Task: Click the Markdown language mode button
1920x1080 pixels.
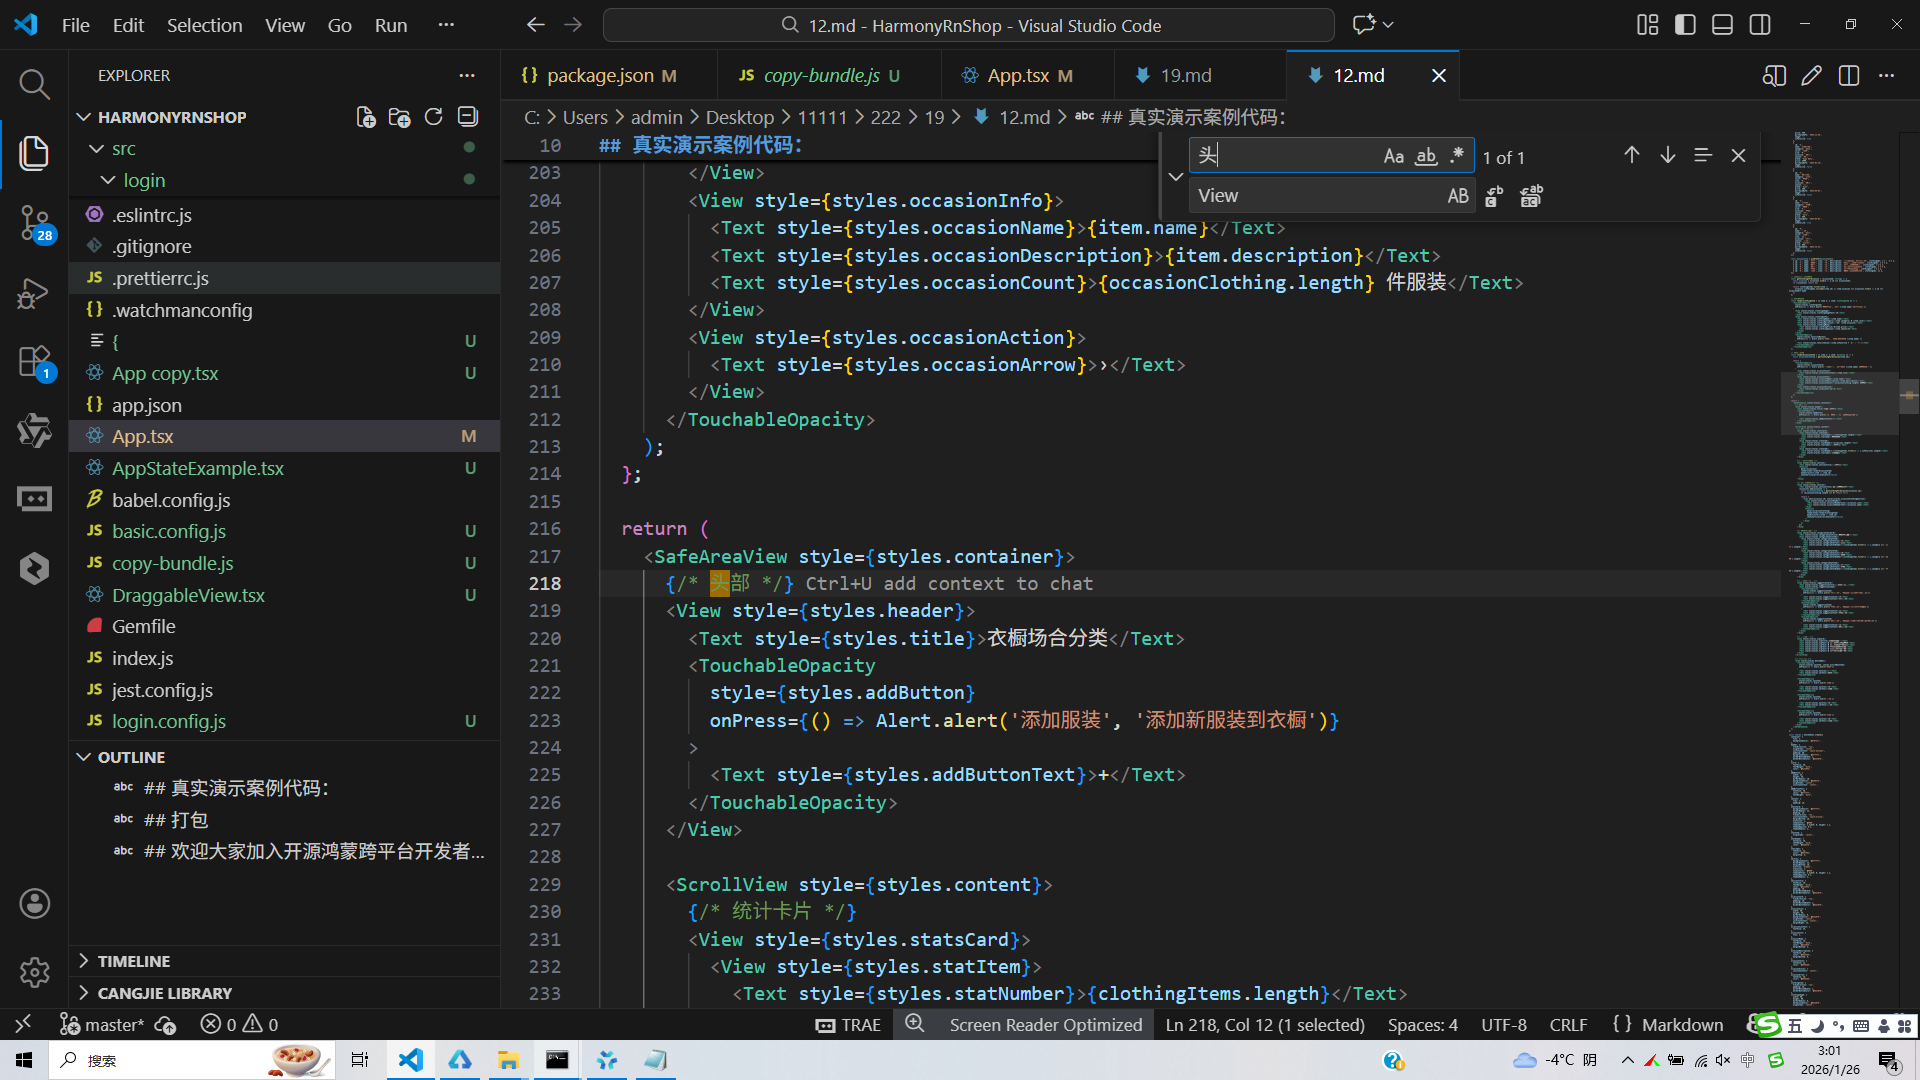Action: click(x=1682, y=1025)
